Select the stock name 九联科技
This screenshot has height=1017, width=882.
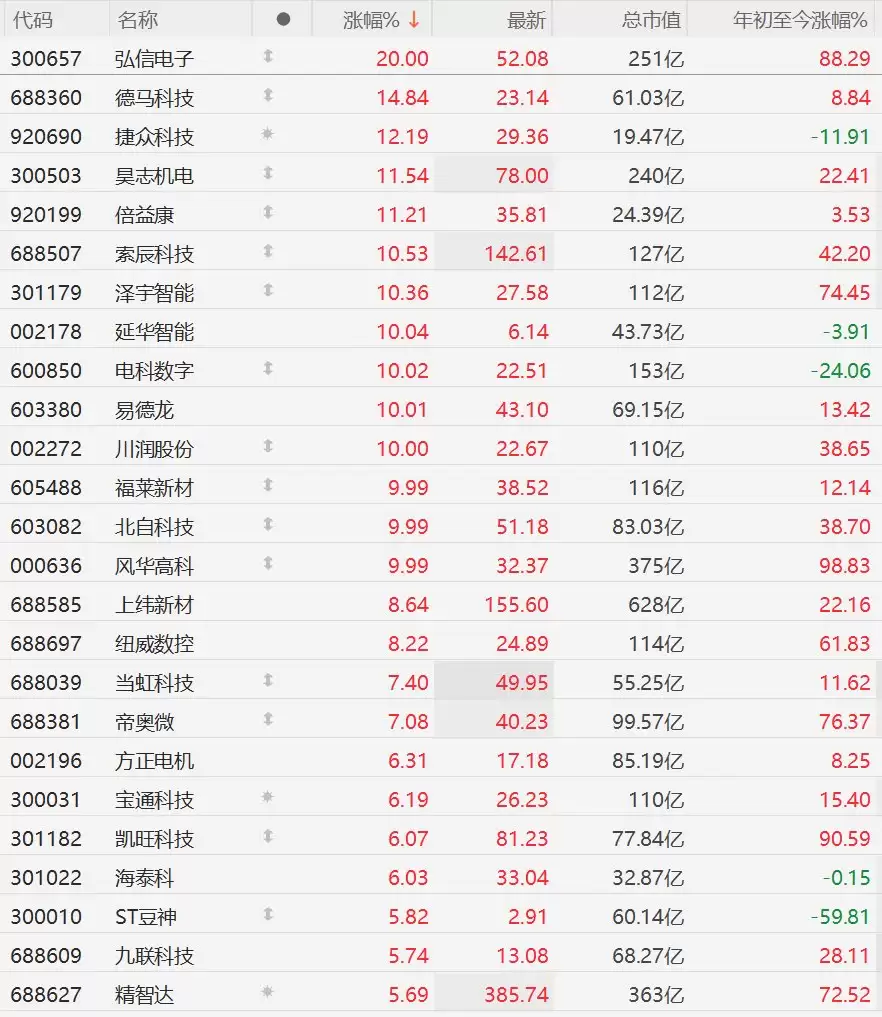point(154,956)
